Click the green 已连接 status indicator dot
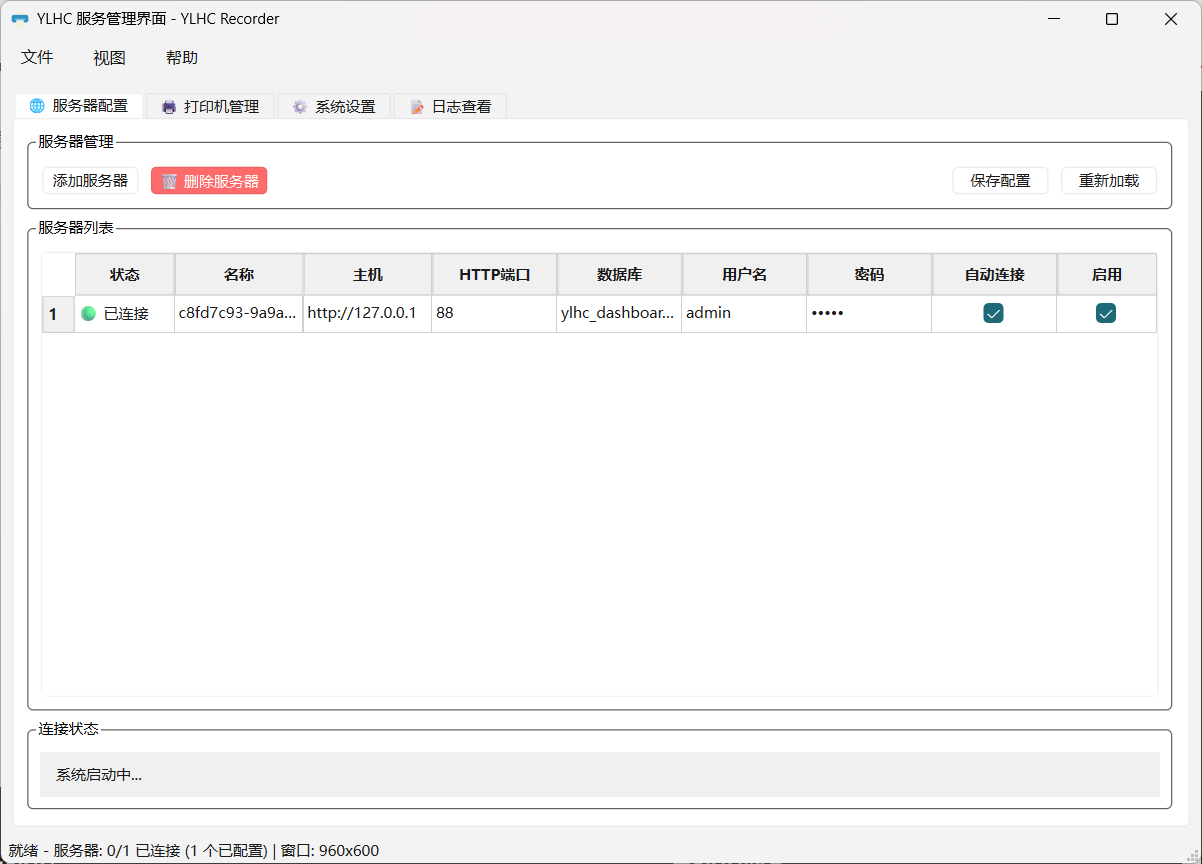Image resolution: width=1202 pixels, height=864 pixels. click(x=89, y=314)
